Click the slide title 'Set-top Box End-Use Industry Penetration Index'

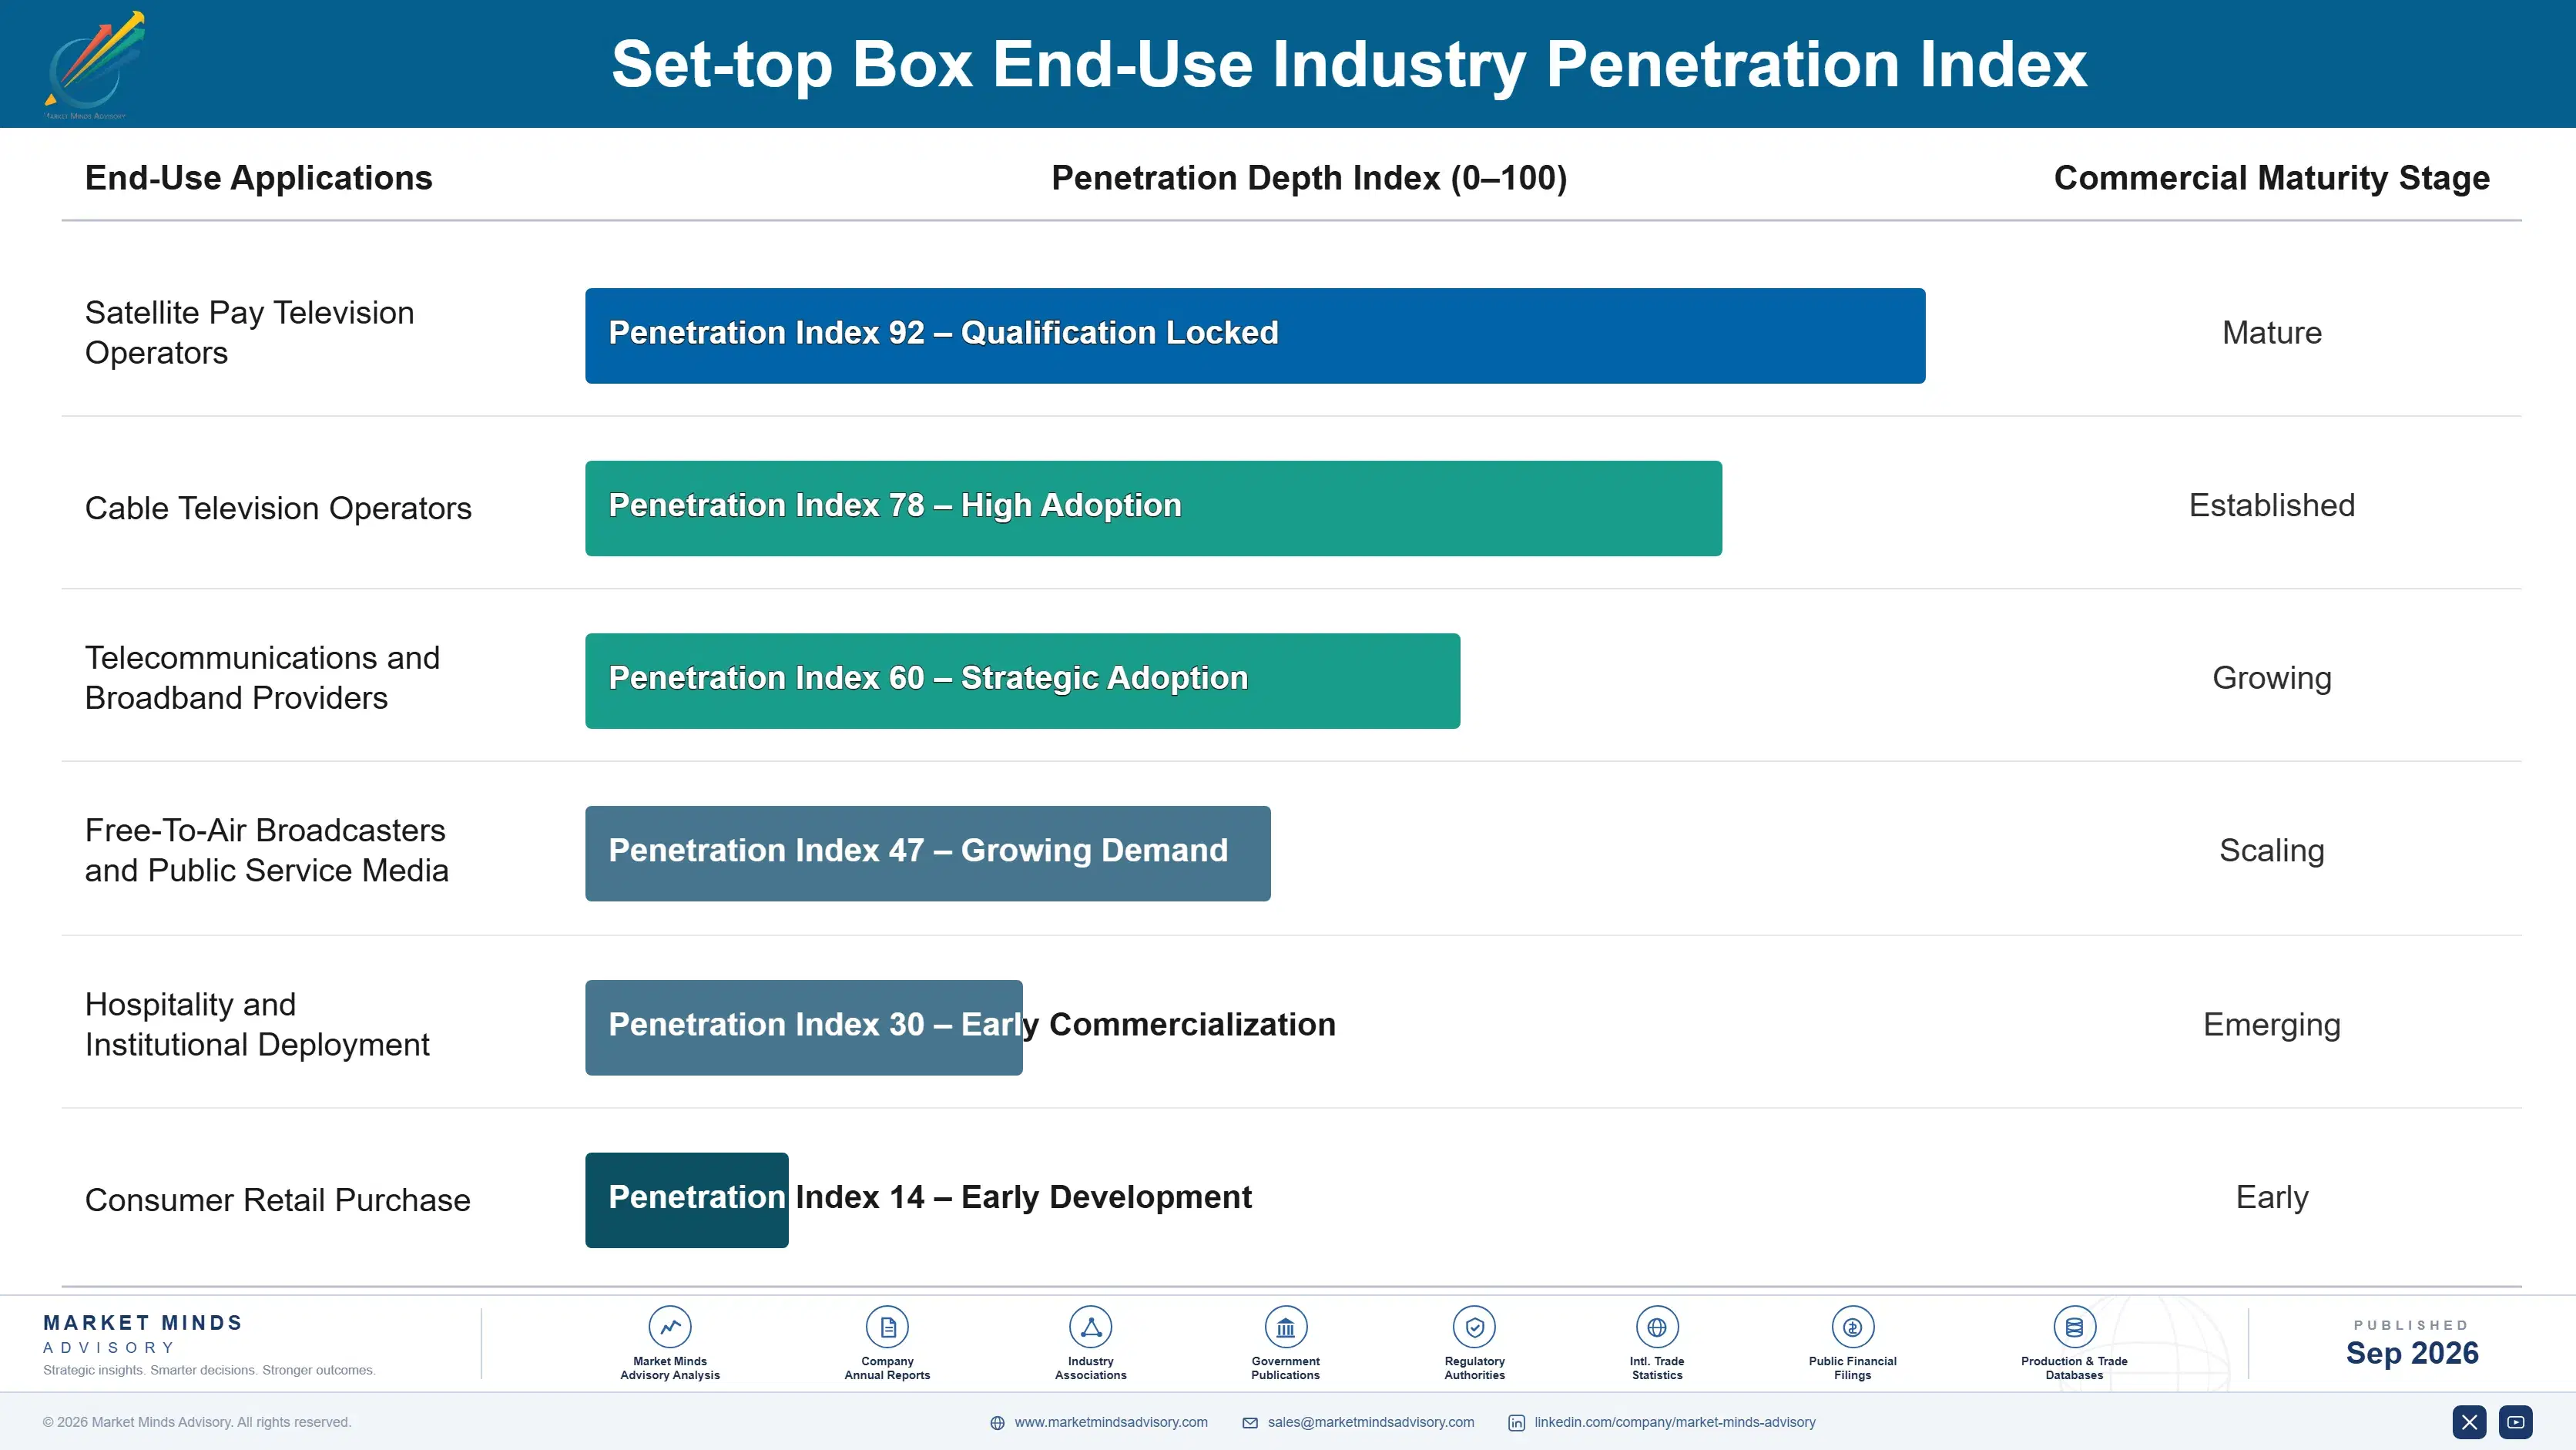click(x=1349, y=65)
